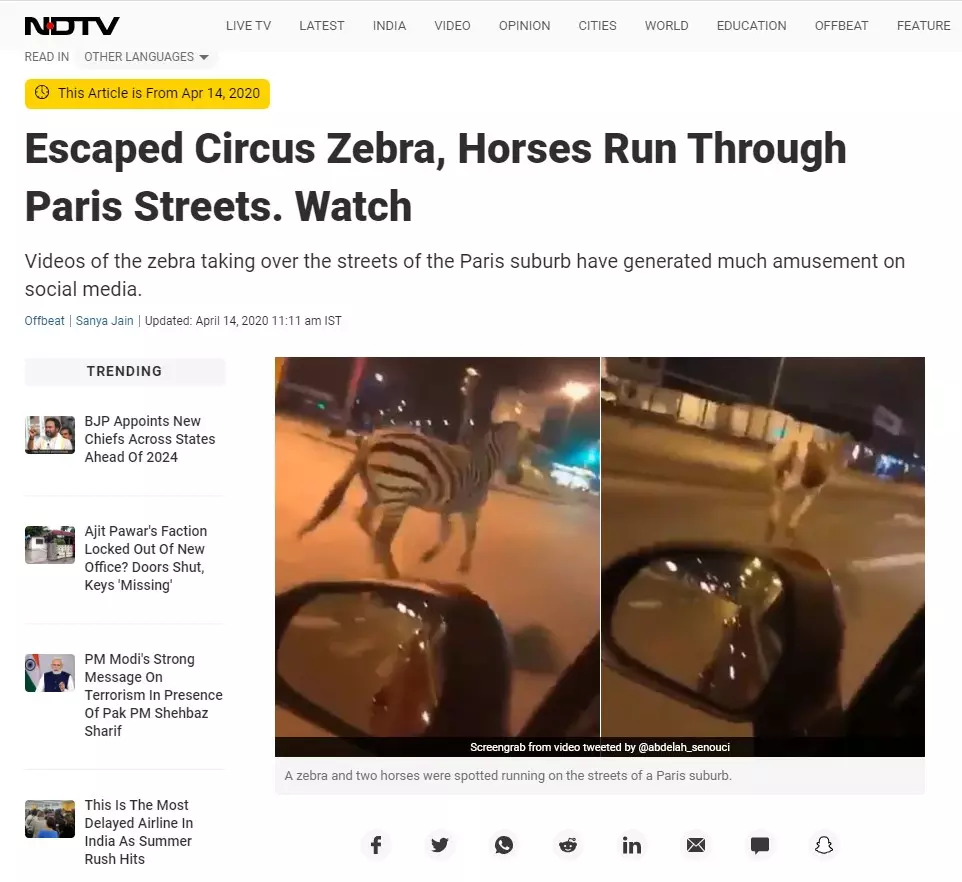Go to the Offbeat navigation section
This screenshot has height=882, width=962.
[x=841, y=26]
